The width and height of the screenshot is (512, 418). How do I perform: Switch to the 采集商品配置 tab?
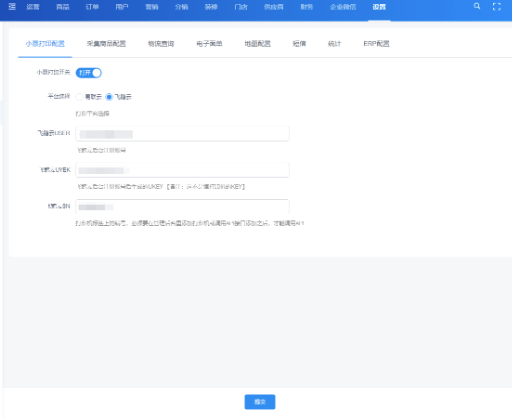coord(106,44)
